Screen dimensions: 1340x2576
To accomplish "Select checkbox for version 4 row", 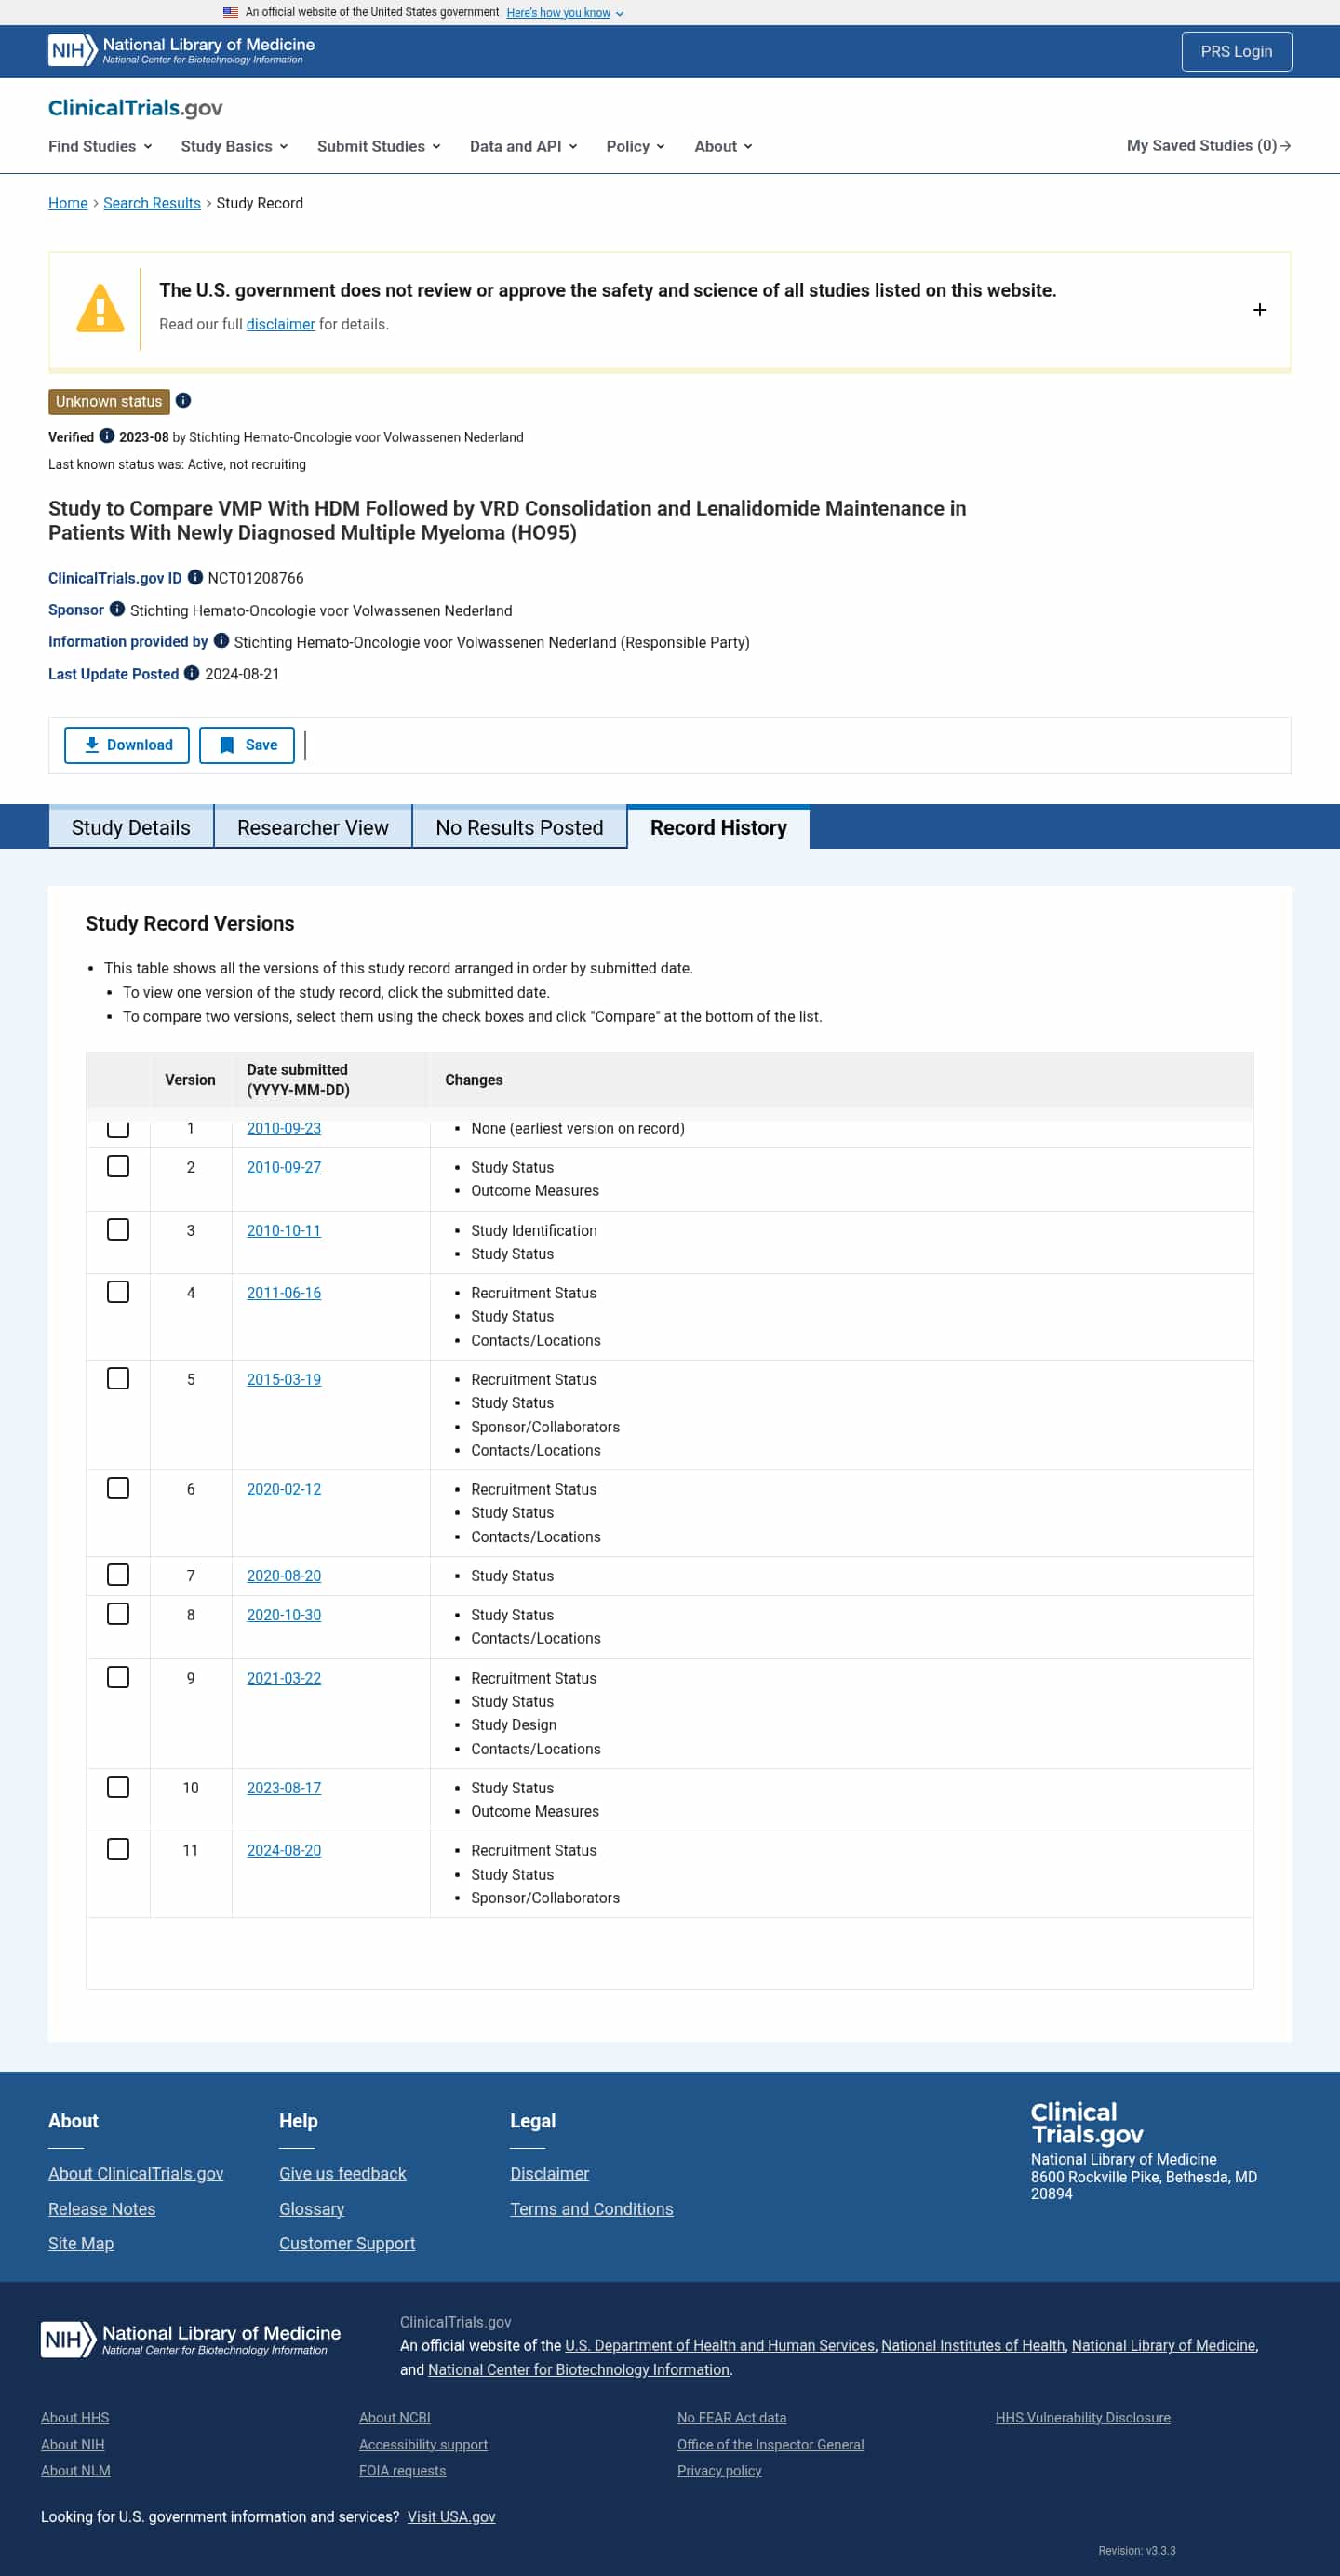I will click(x=118, y=1292).
